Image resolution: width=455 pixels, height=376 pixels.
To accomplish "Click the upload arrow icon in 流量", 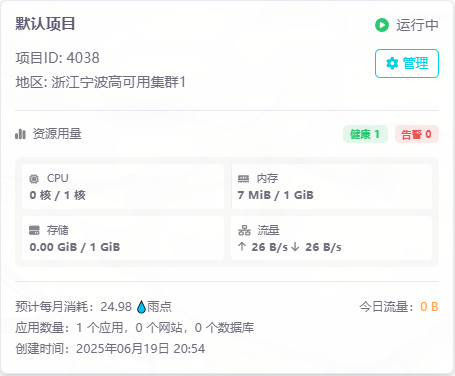I will 242,247.
